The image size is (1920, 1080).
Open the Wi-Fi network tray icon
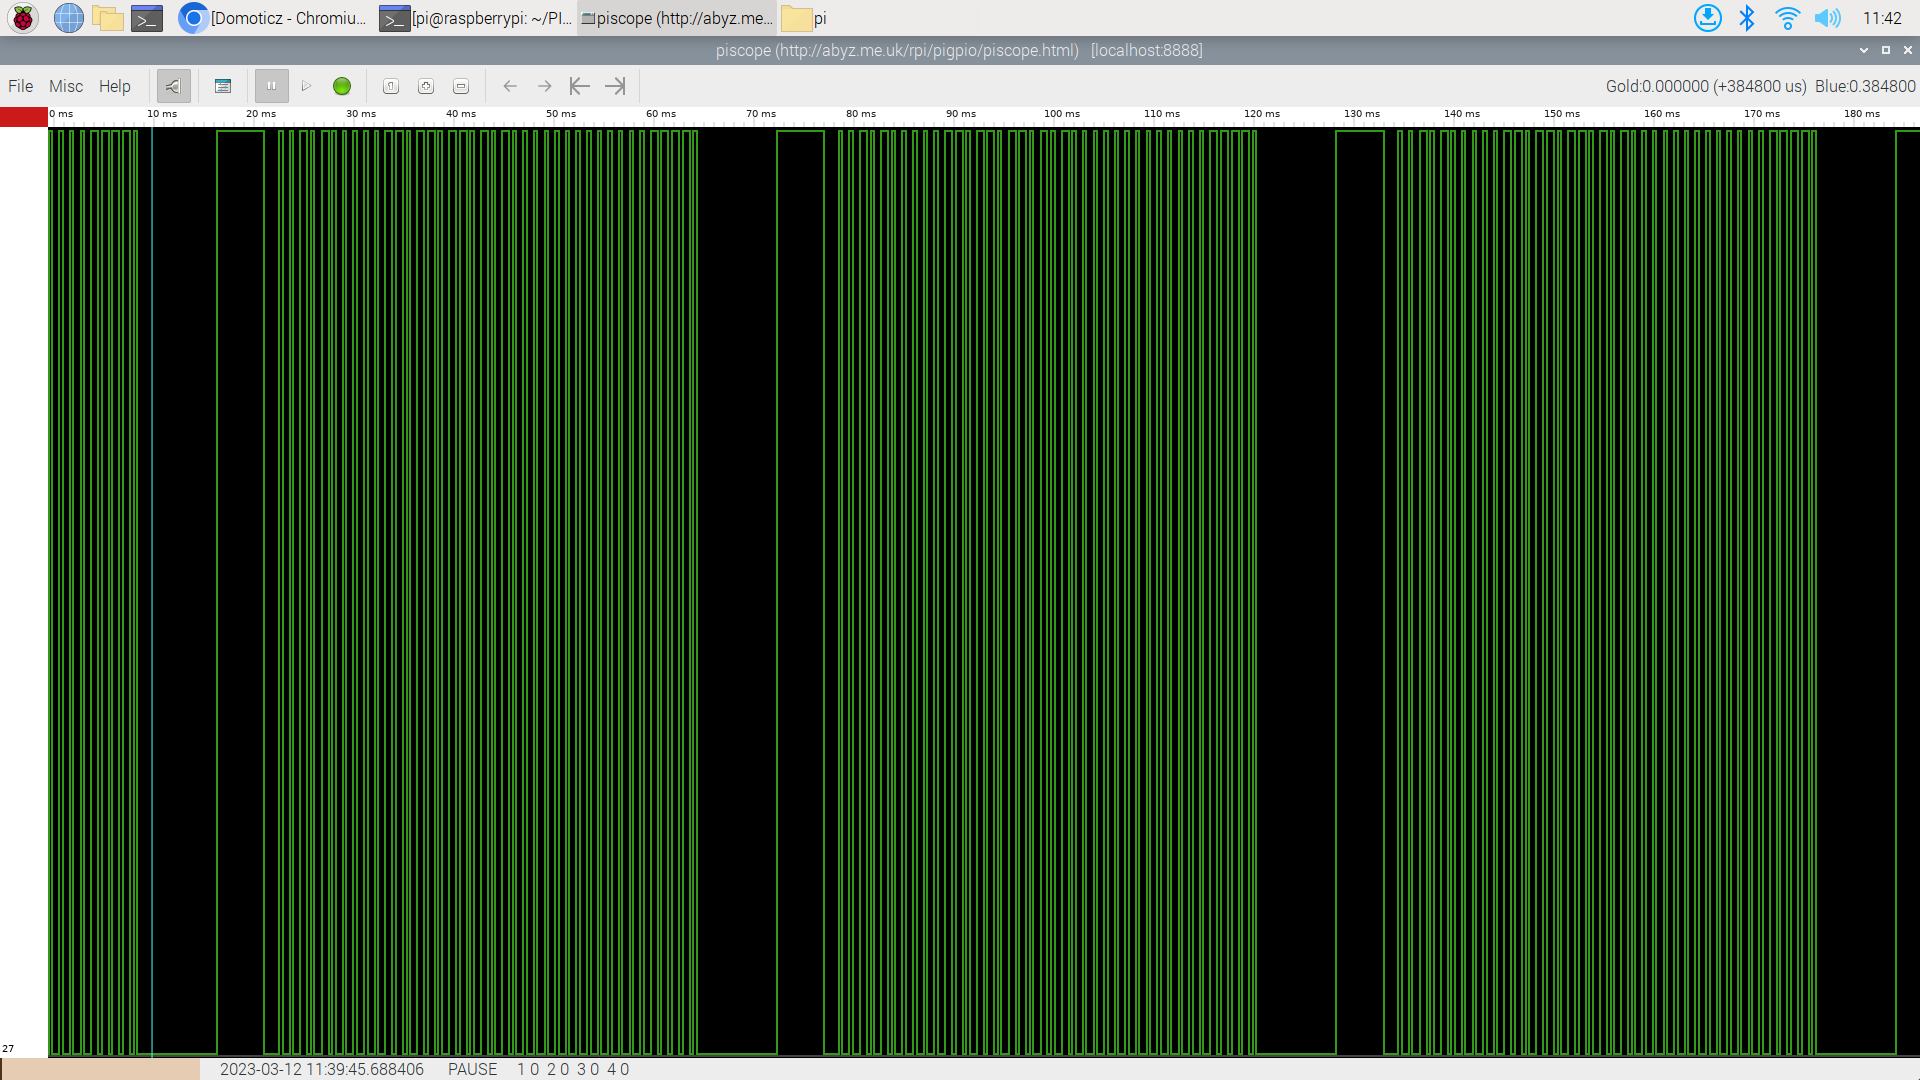tap(1787, 18)
